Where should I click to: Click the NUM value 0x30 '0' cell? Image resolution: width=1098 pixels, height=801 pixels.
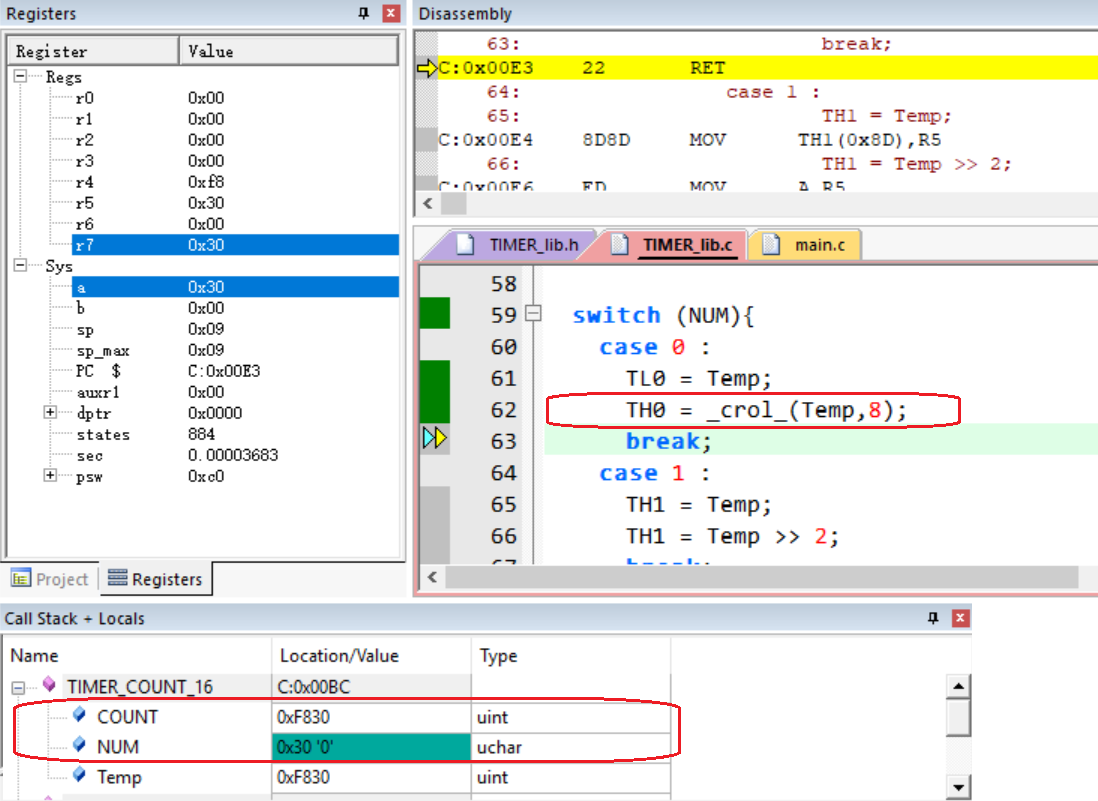tap(371, 747)
